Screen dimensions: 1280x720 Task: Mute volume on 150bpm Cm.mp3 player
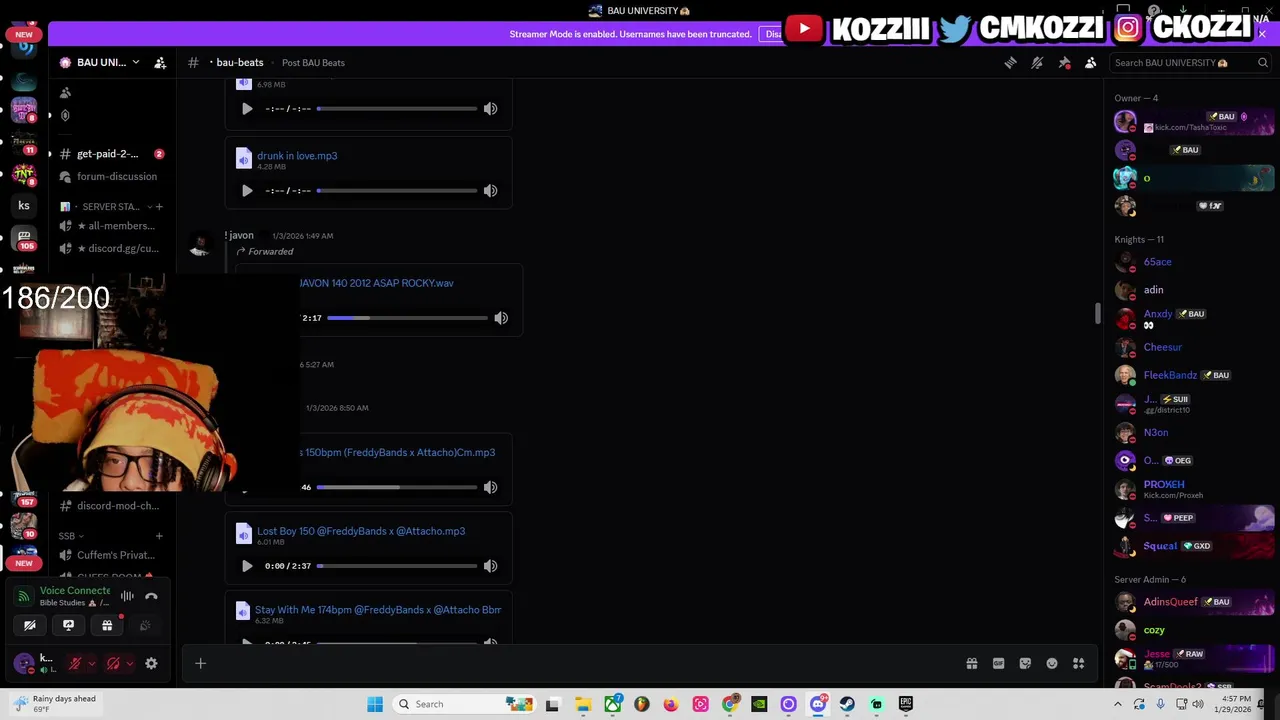[490, 487]
